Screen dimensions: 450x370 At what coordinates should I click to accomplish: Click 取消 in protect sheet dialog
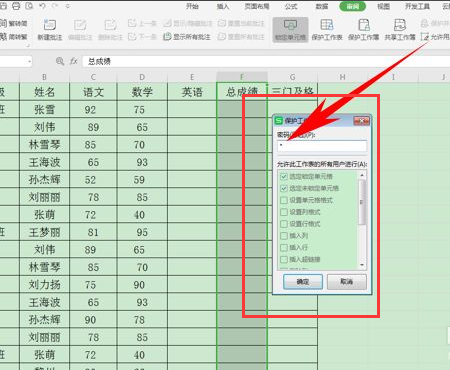tap(347, 282)
